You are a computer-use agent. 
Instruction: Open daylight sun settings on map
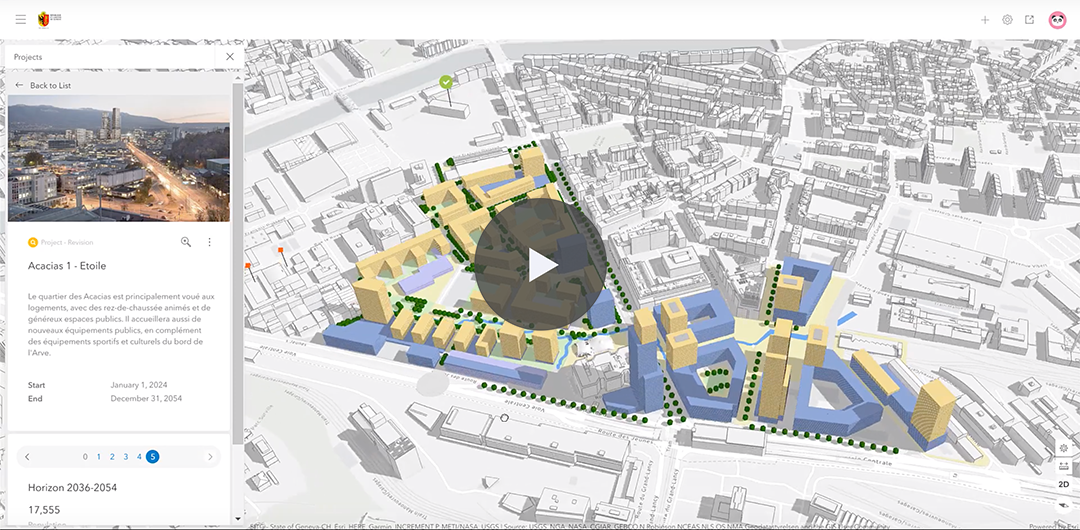pos(1064,448)
